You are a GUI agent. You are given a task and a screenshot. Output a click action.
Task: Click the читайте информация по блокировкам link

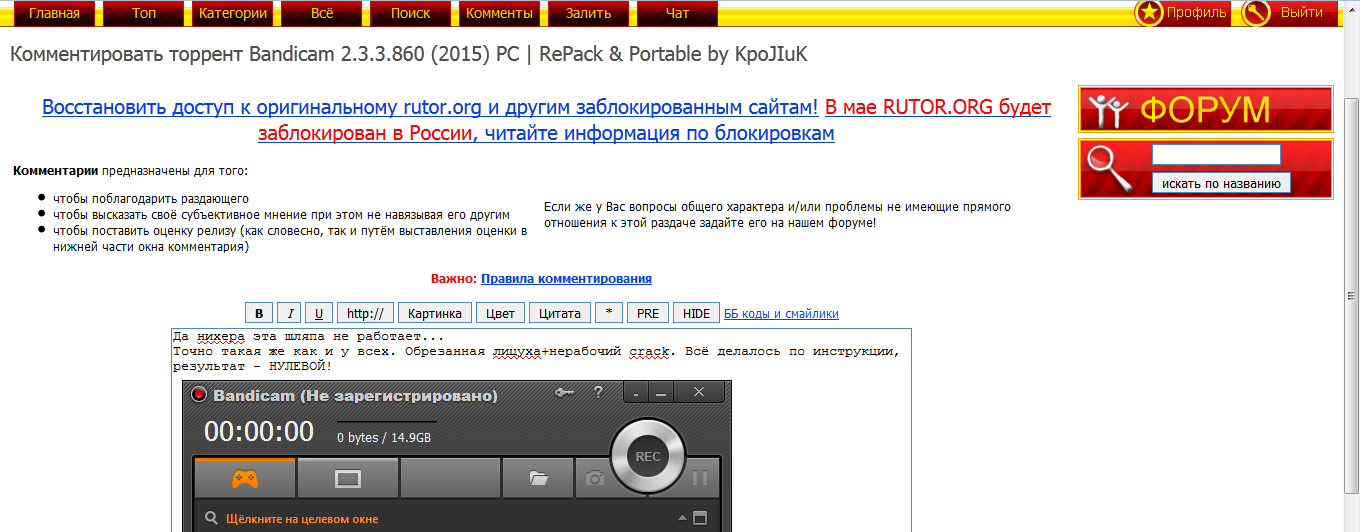click(x=660, y=133)
